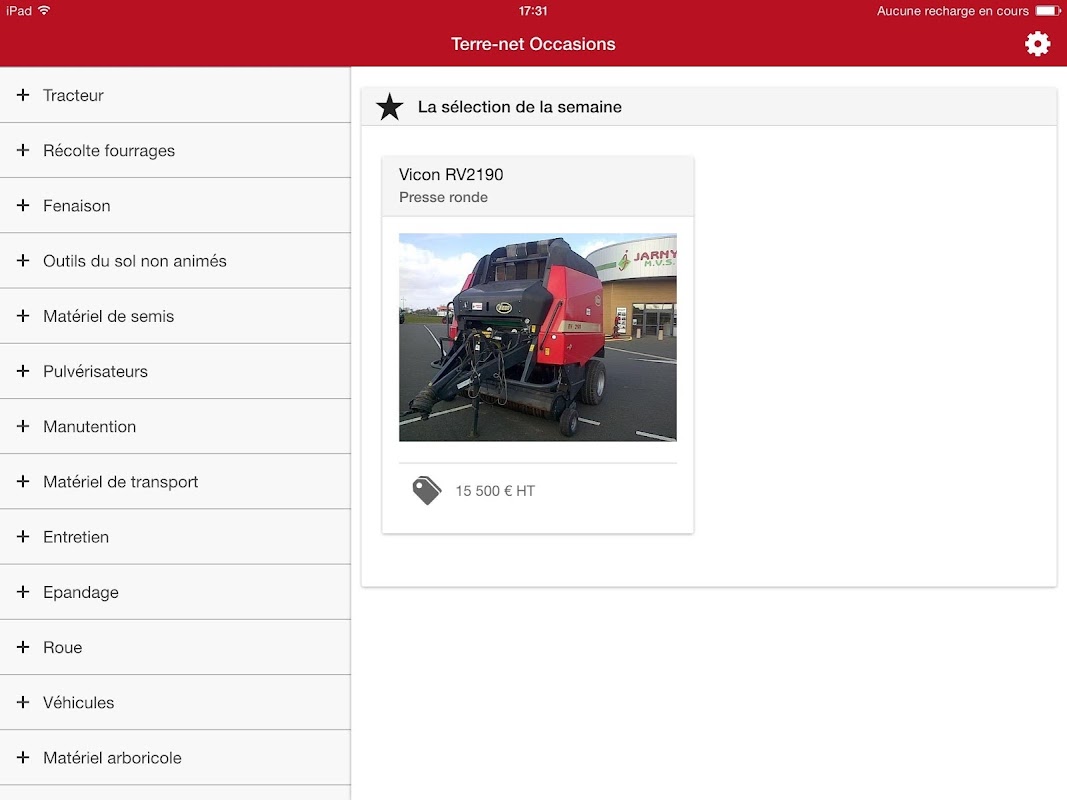Expand Entretien with its plus icon
The height and width of the screenshot is (800, 1067).
tap(23, 536)
